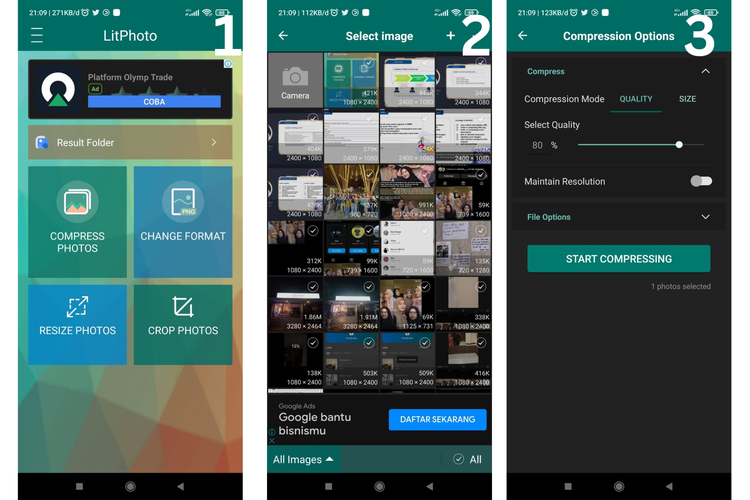Tap the plus icon in Select image header
This screenshot has height=500, width=750.
451,36
